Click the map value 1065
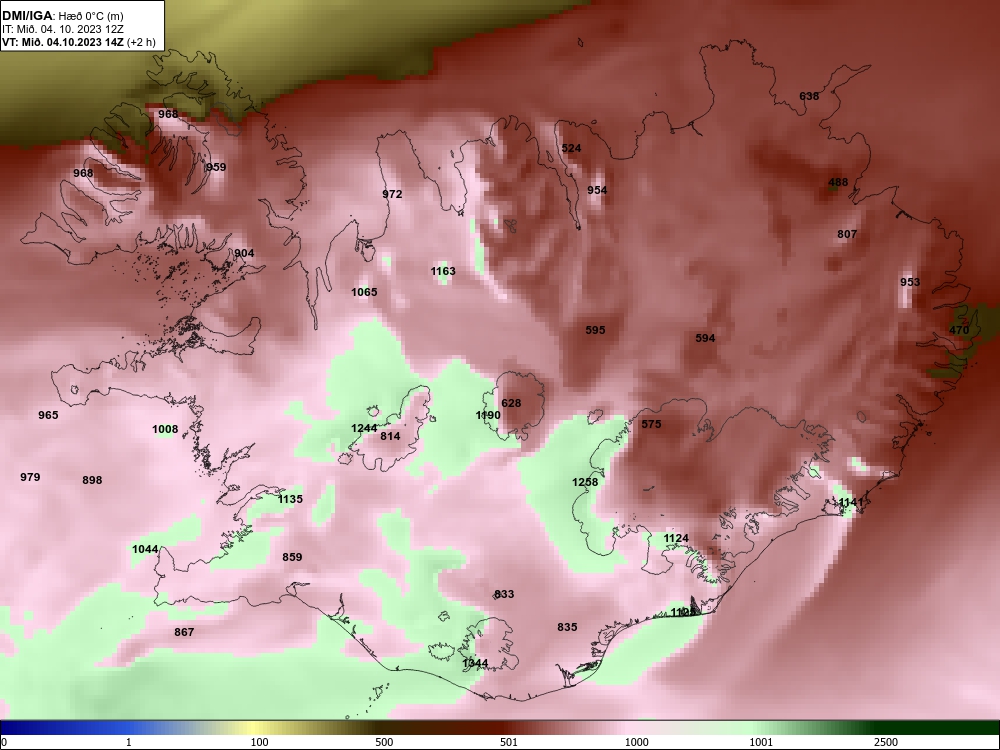The width and height of the screenshot is (1000, 750). pyautogui.click(x=364, y=292)
